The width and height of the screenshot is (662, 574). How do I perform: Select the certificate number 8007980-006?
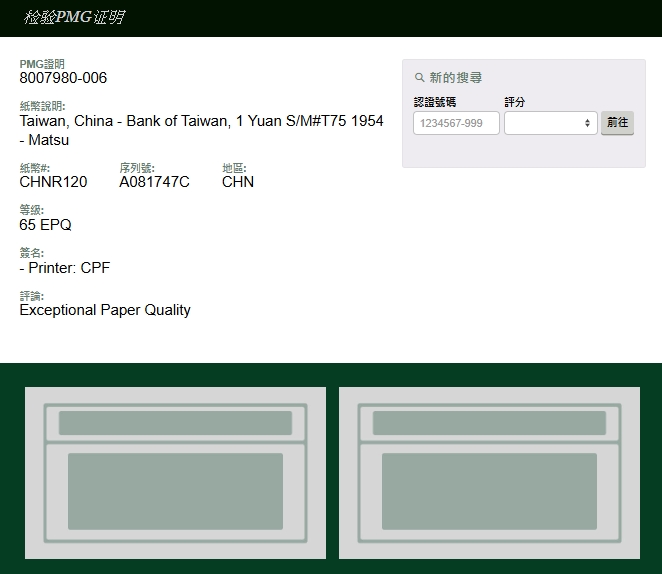tap(63, 78)
